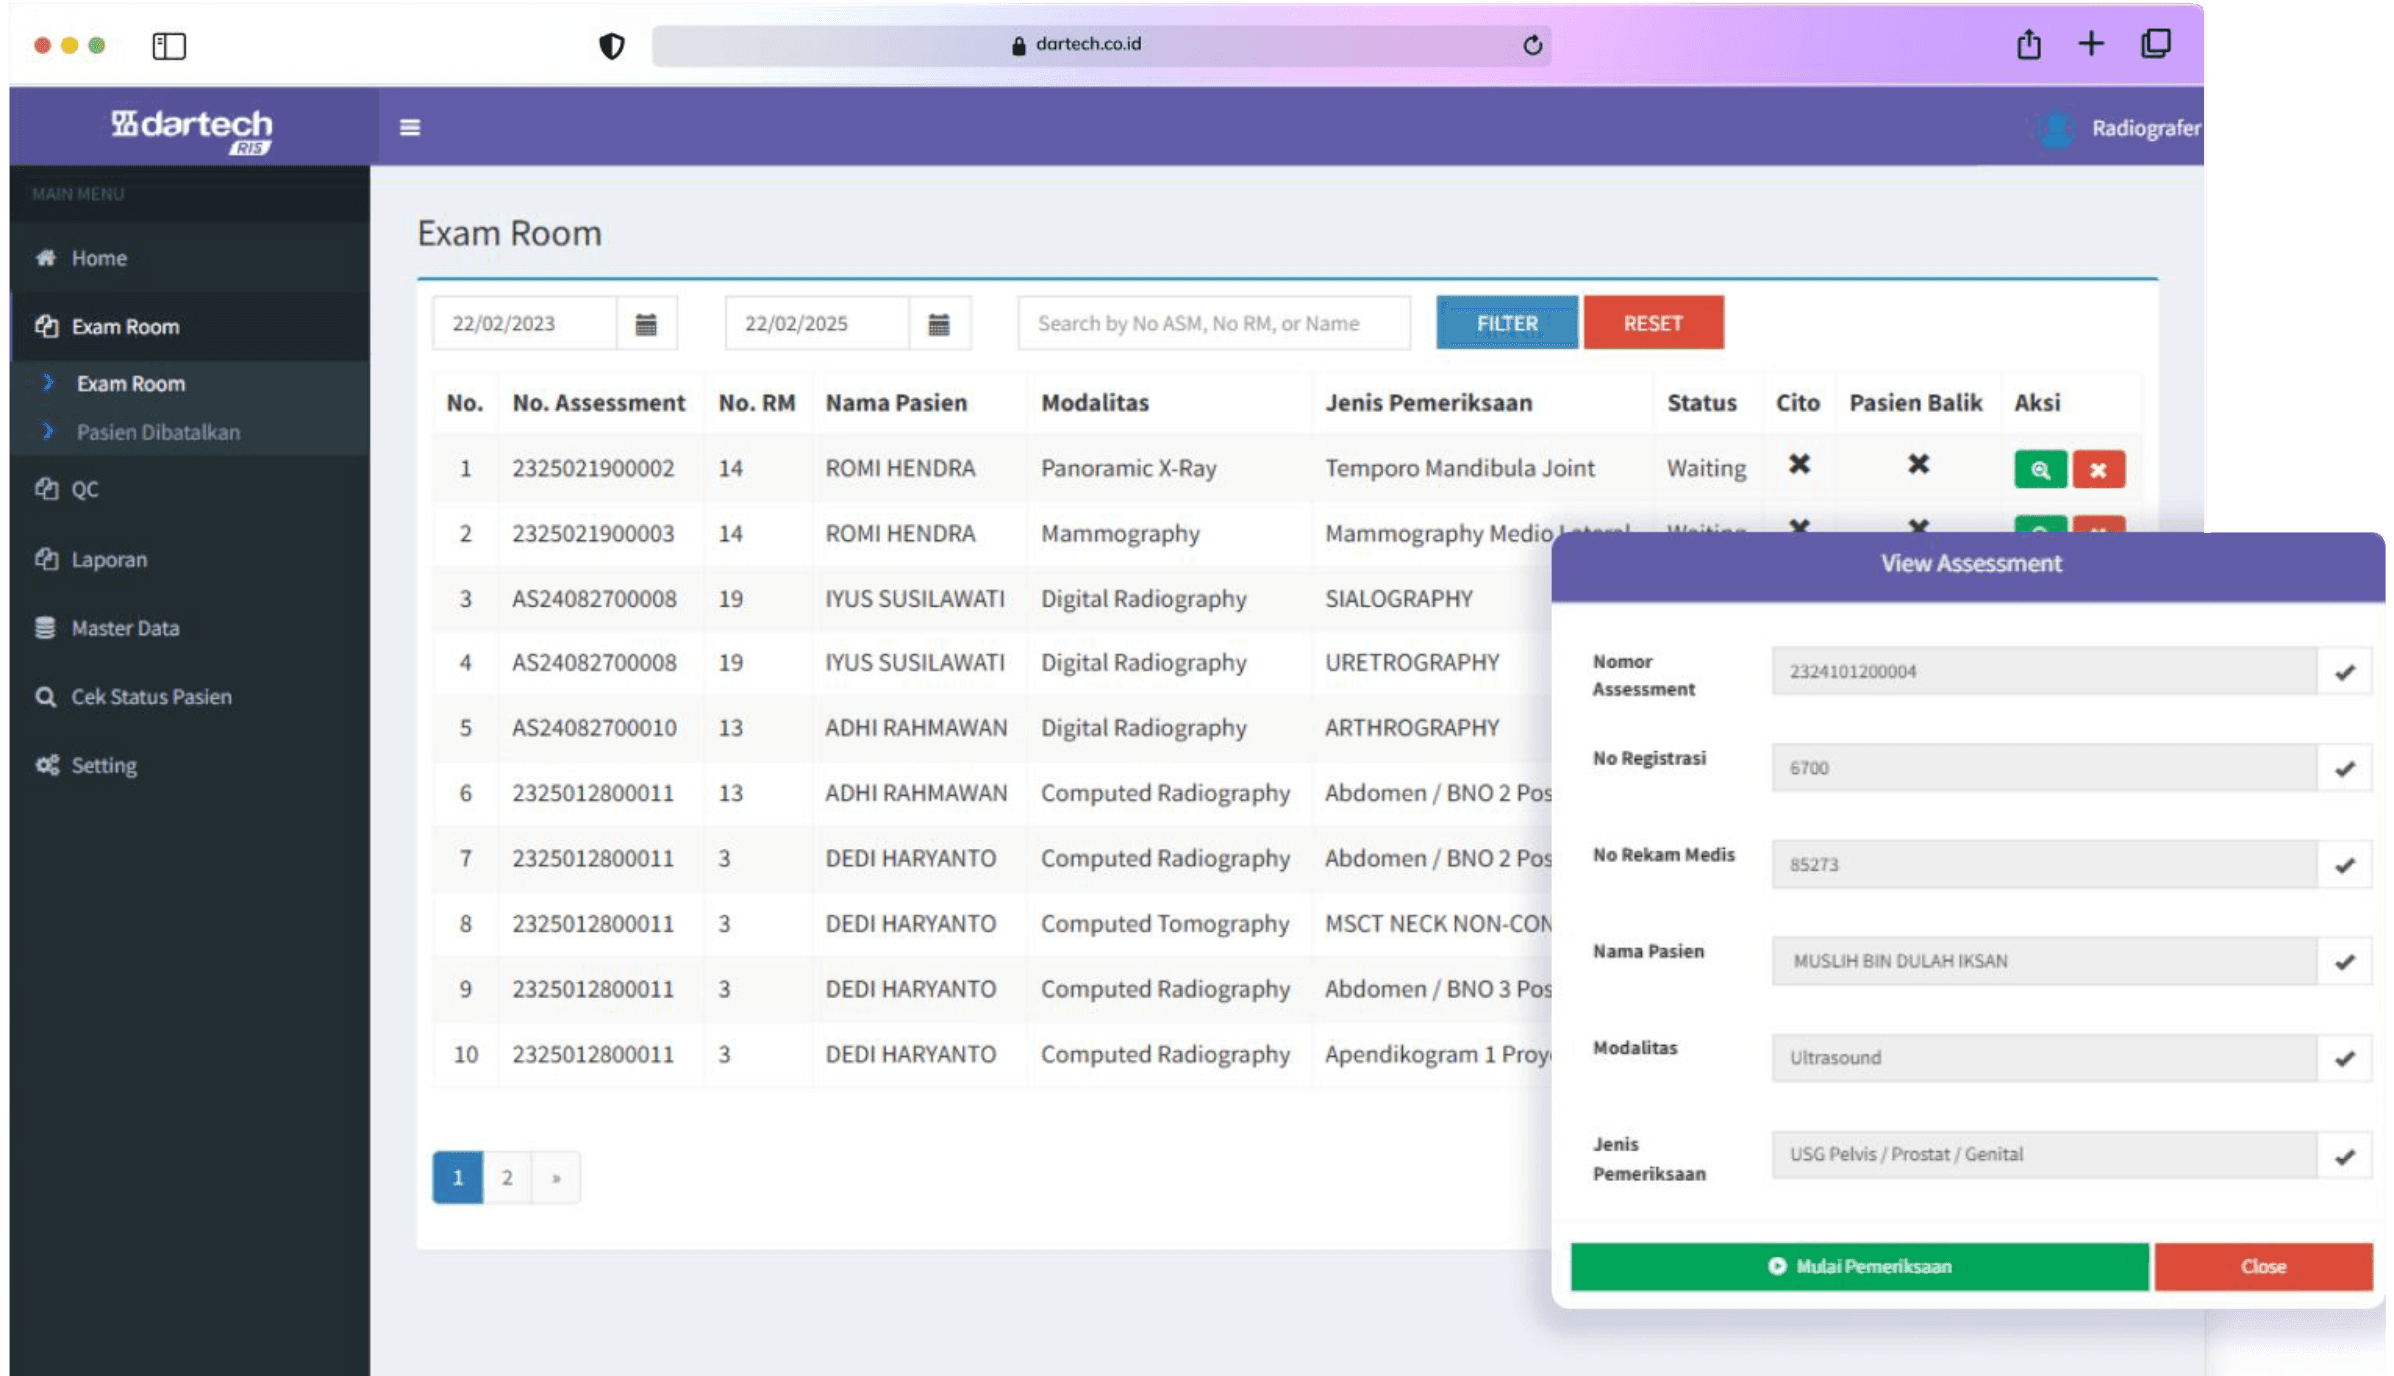
Task: Click the dartech RIS logo
Action: [191, 130]
